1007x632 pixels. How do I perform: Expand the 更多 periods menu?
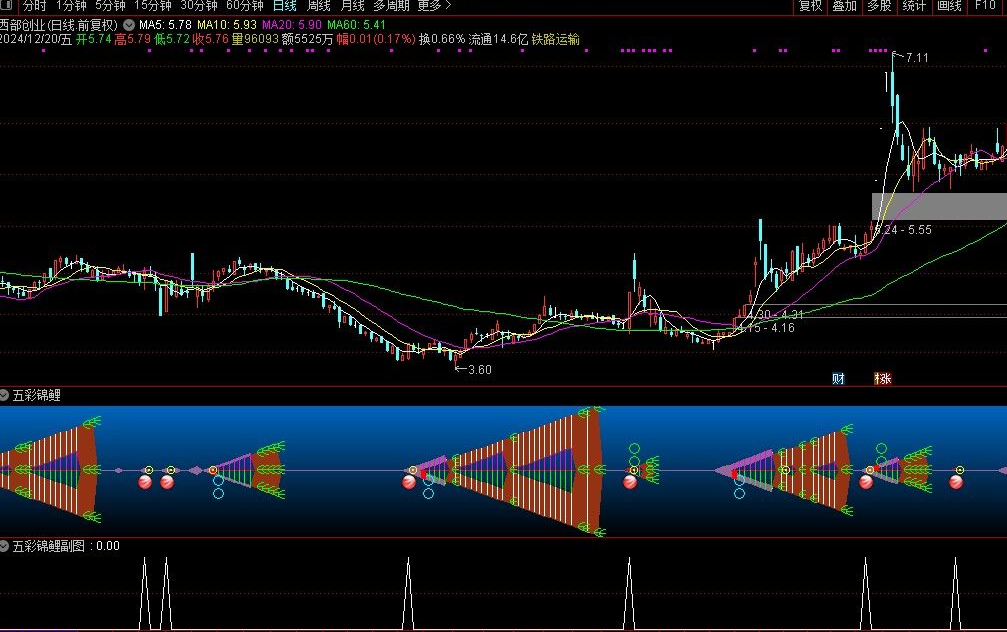434,6
